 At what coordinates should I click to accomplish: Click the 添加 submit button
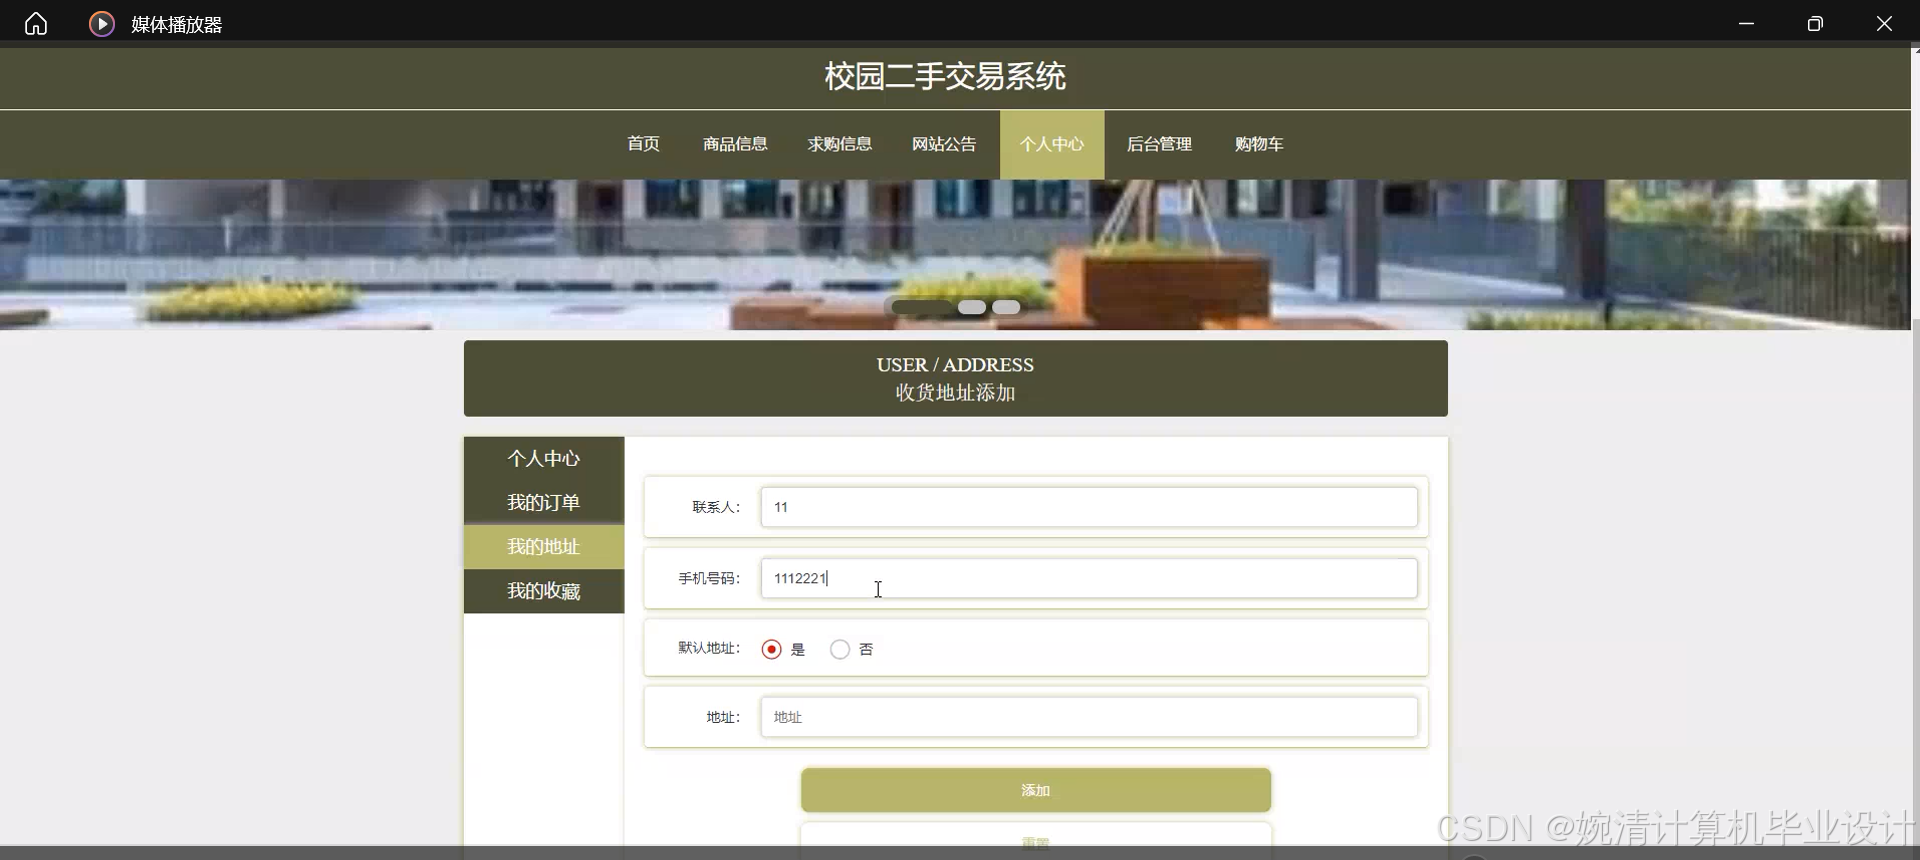coord(1036,790)
